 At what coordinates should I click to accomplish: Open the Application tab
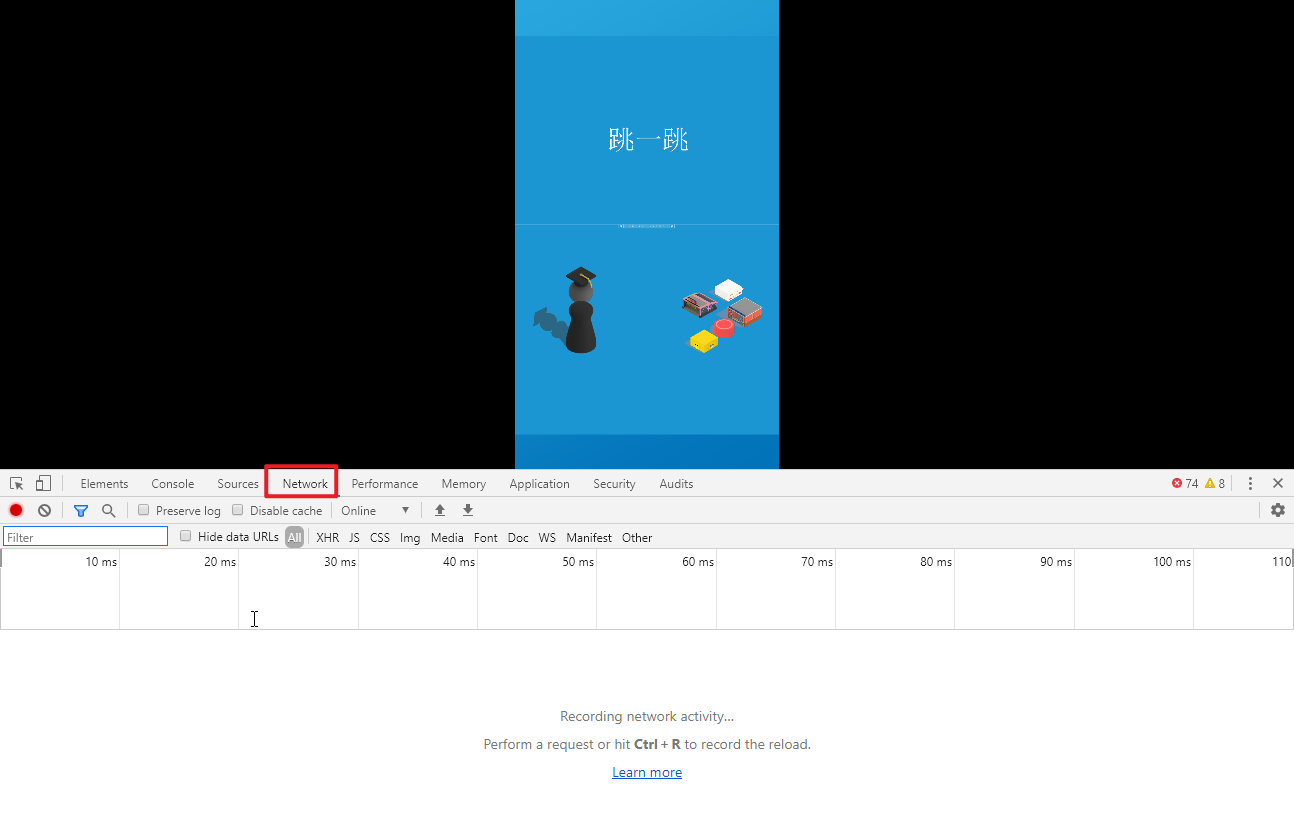pos(539,483)
